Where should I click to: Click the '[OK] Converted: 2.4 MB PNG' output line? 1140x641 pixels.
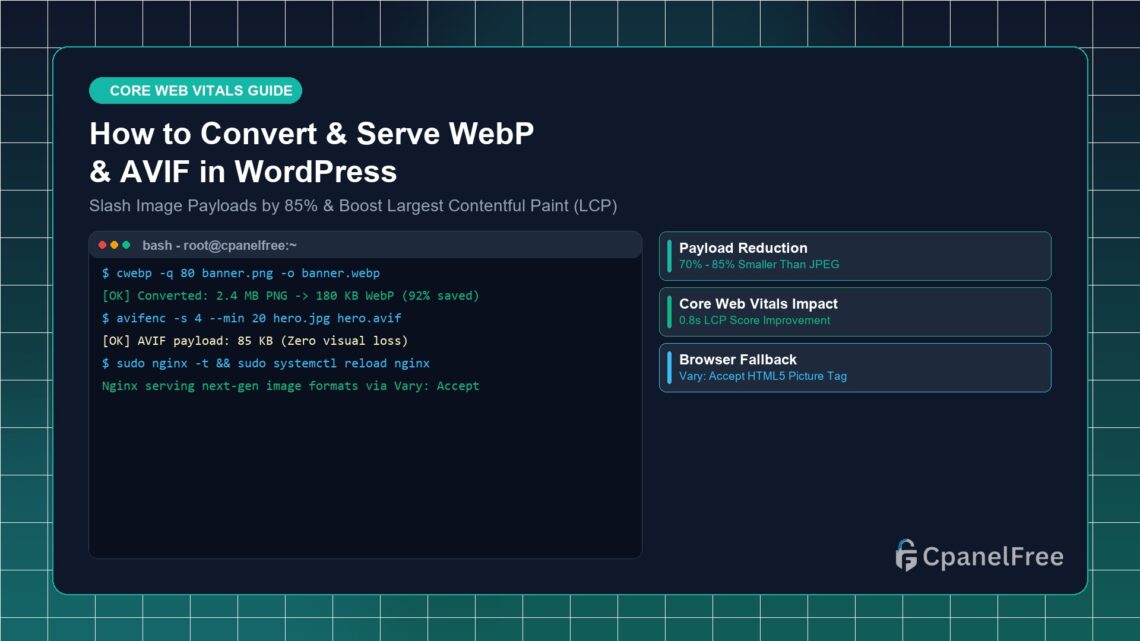point(291,296)
